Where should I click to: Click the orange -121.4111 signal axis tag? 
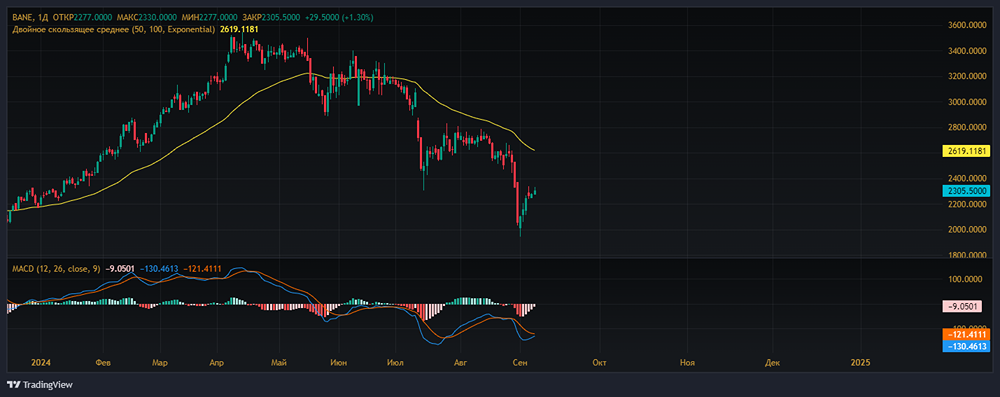[x=965, y=334]
